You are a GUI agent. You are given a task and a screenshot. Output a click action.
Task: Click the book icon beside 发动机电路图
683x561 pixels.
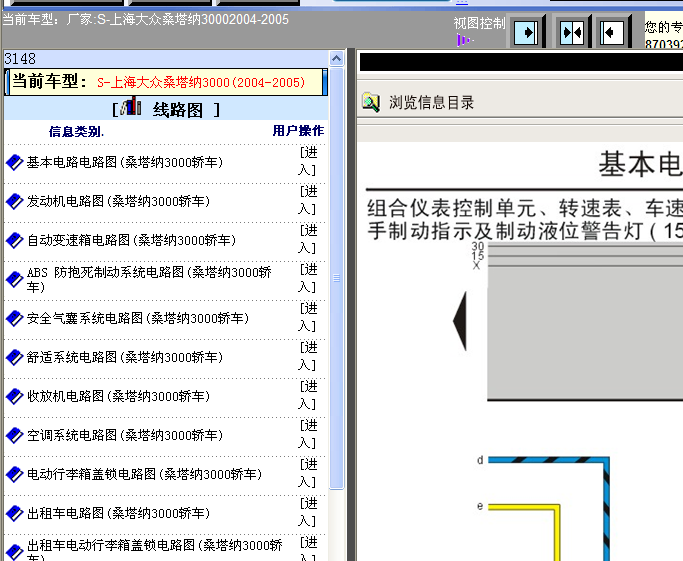tap(14, 201)
